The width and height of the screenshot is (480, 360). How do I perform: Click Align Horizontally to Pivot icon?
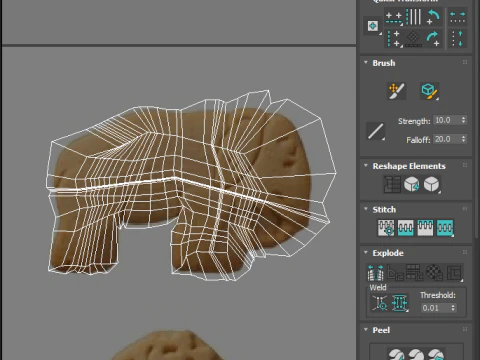(x=393, y=17)
